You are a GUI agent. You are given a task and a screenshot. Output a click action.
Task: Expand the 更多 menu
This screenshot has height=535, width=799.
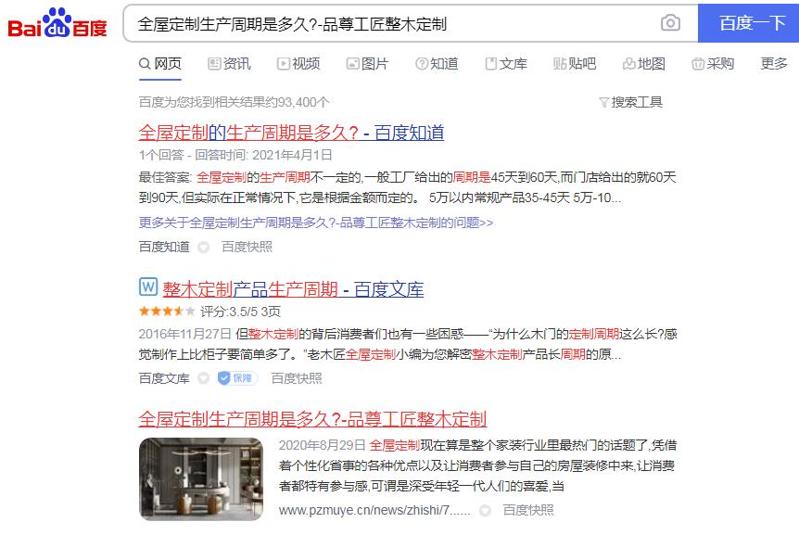pos(774,64)
